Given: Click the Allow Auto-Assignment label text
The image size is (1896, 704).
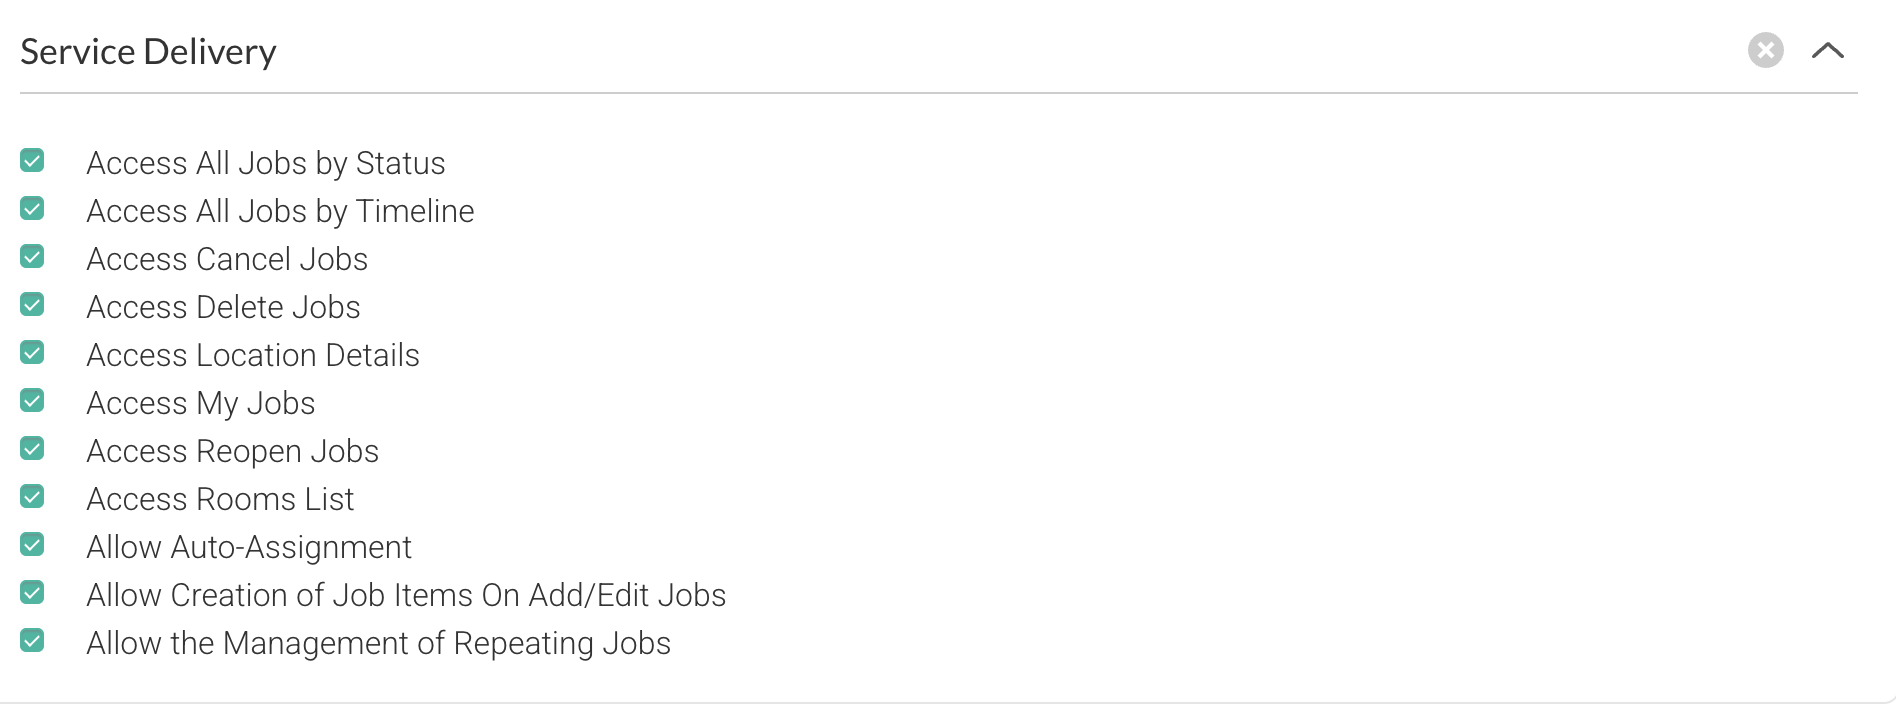Looking at the screenshot, I should point(249,547).
